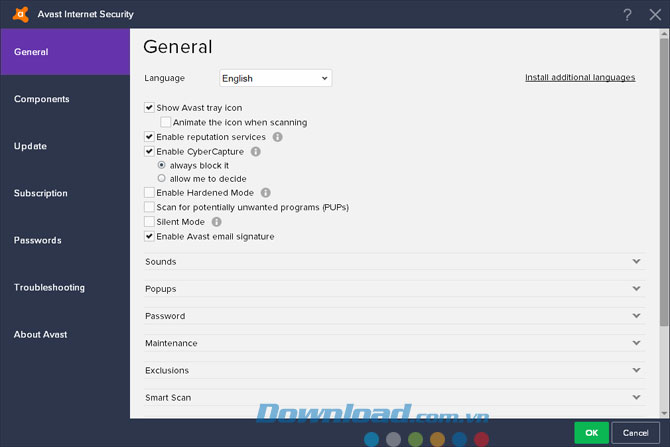The width and height of the screenshot is (670, 447).
Task: Expand the Sounds section
Action: 394,262
